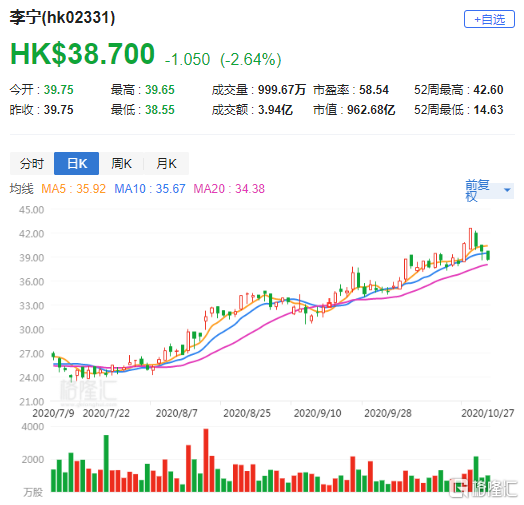Open the 周K weekly chart tab

121,163
